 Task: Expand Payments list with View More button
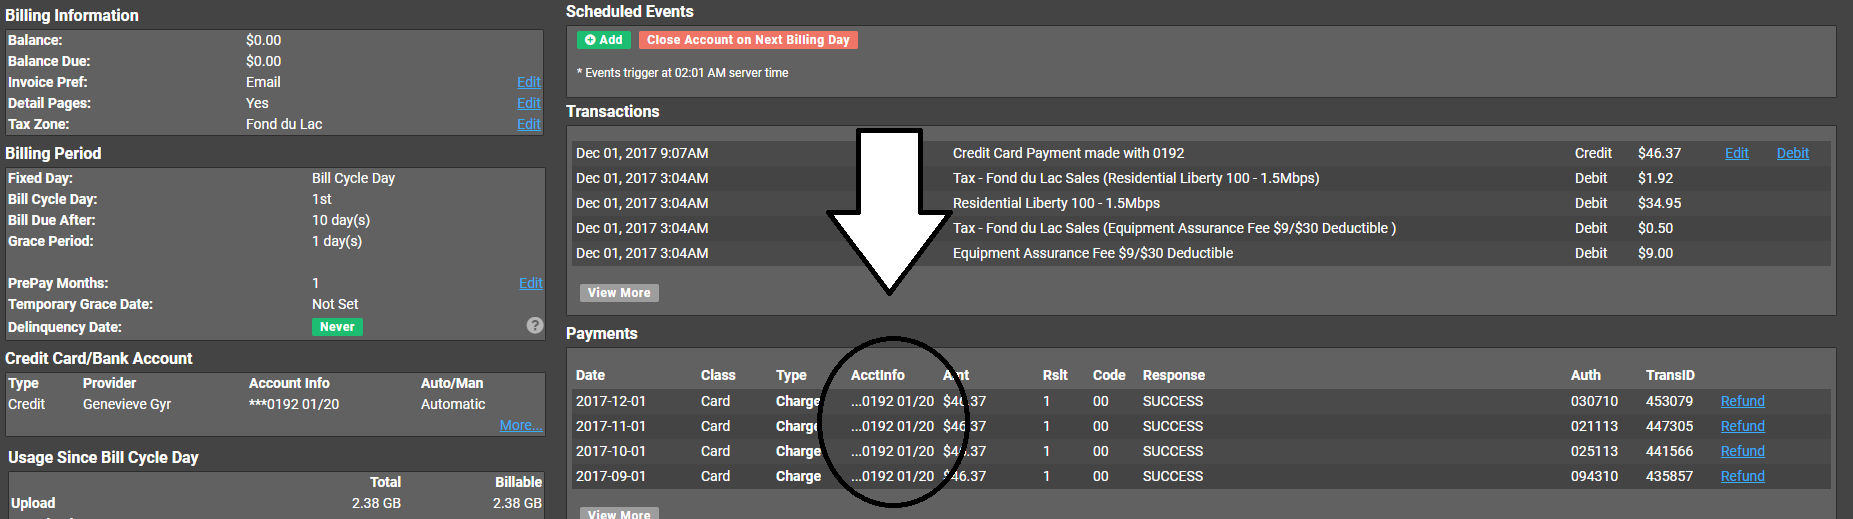tap(619, 513)
